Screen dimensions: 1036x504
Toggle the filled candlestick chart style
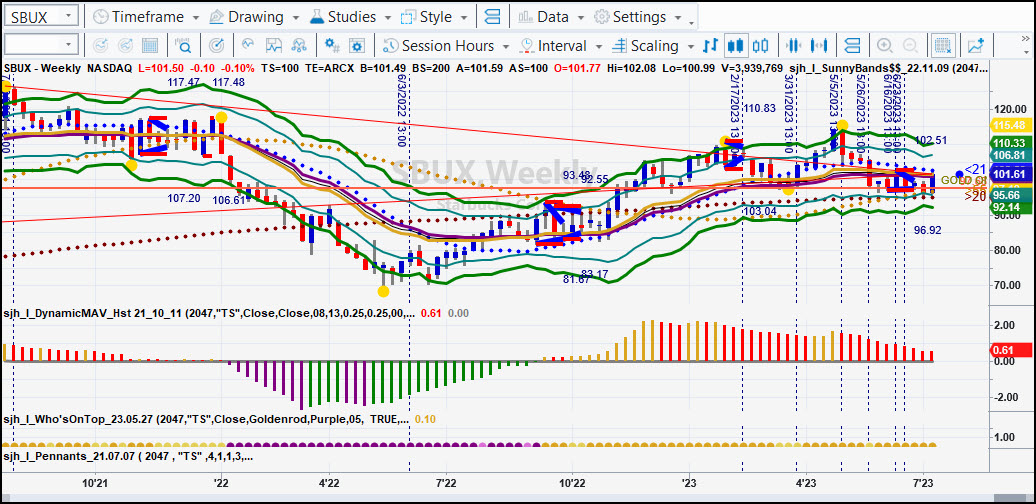click(x=735, y=46)
